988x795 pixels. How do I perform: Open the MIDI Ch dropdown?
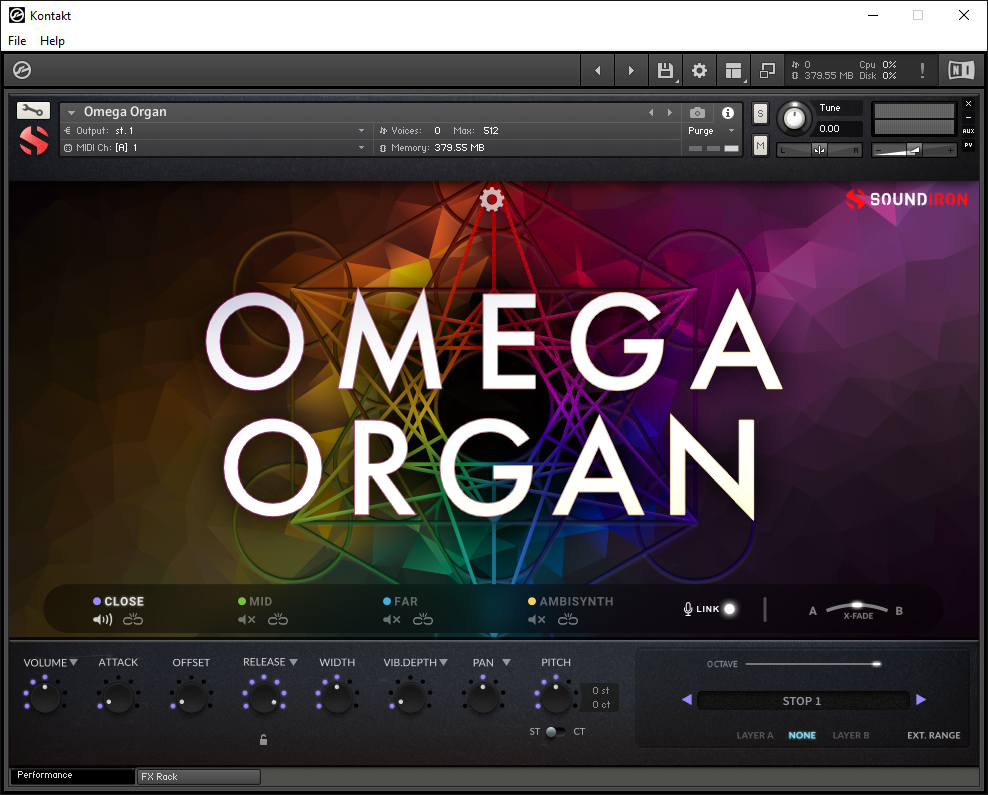[362, 147]
